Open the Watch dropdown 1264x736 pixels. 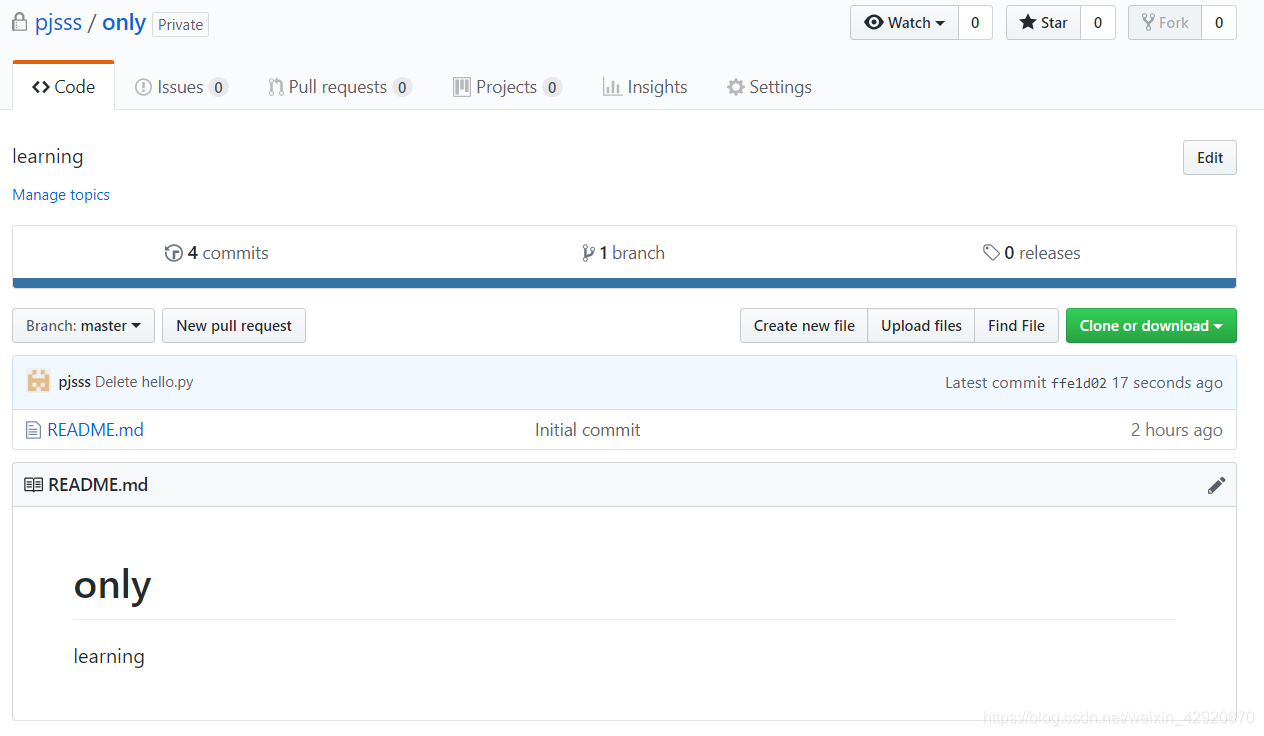904,23
